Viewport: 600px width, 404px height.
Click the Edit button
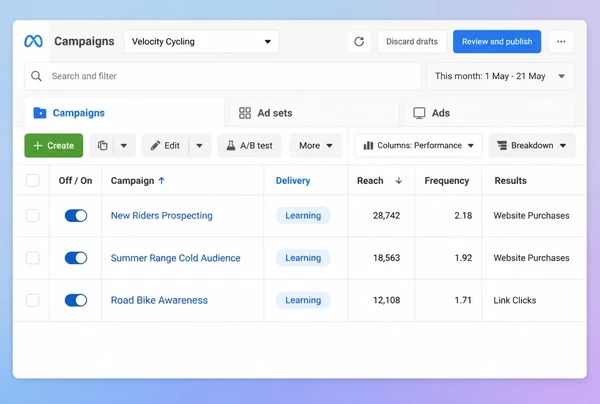[165, 145]
